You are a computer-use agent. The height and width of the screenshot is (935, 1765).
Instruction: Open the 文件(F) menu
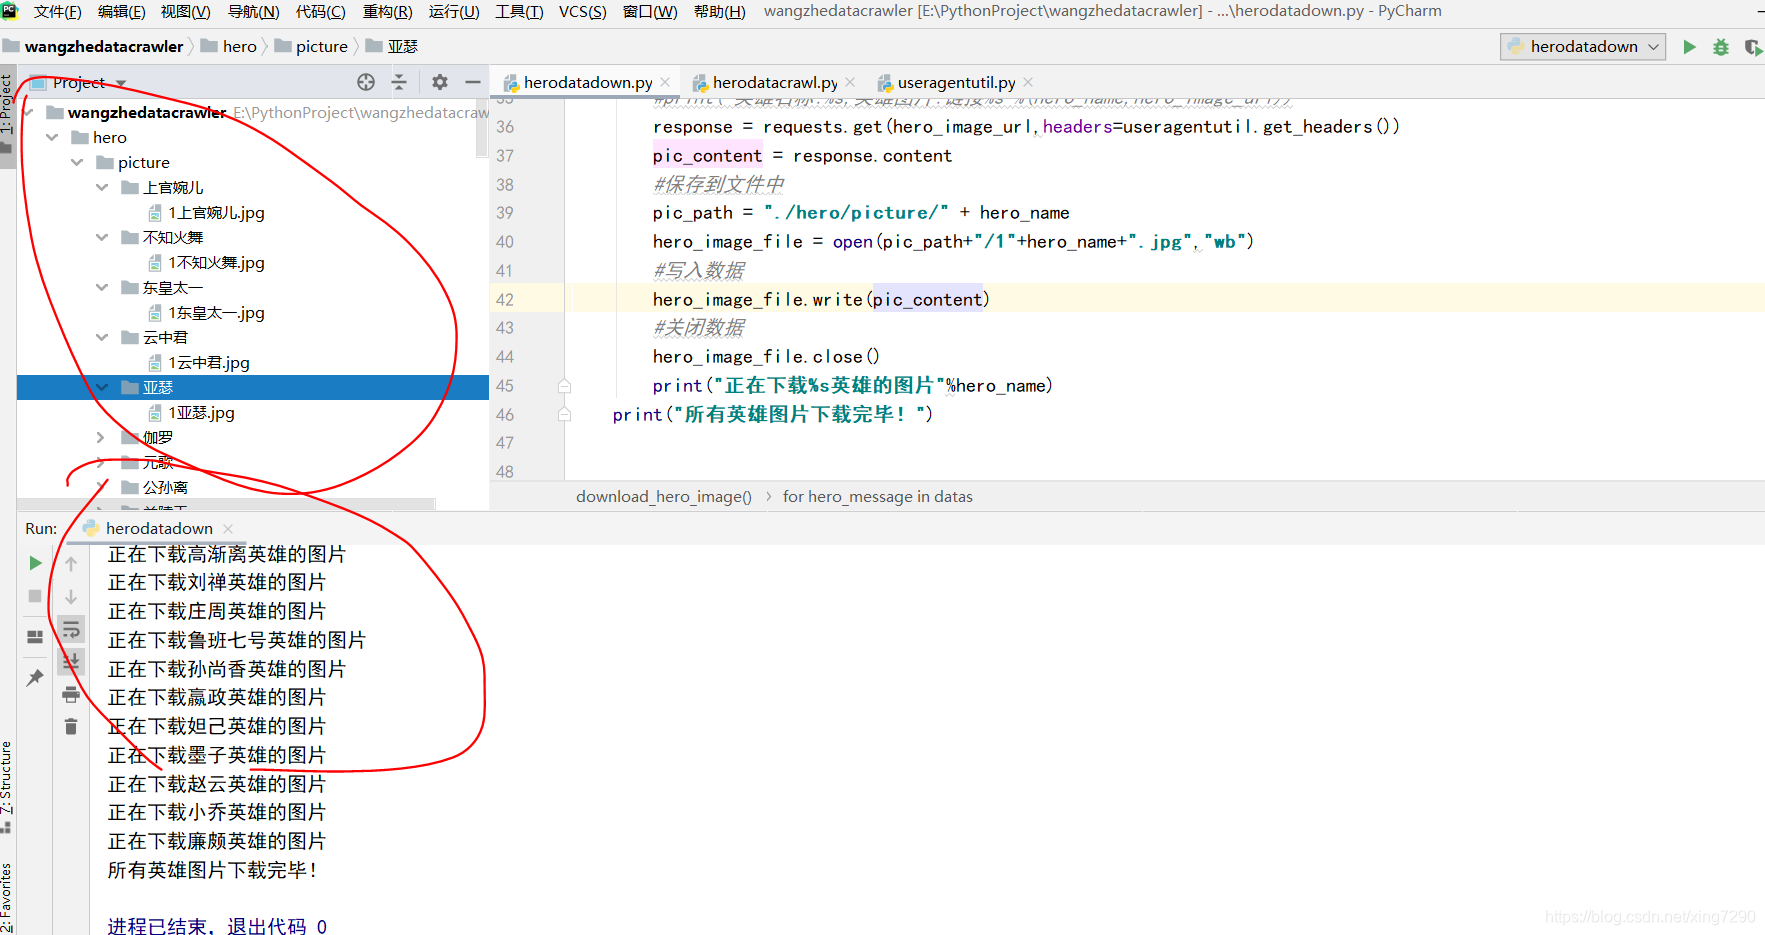(57, 12)
